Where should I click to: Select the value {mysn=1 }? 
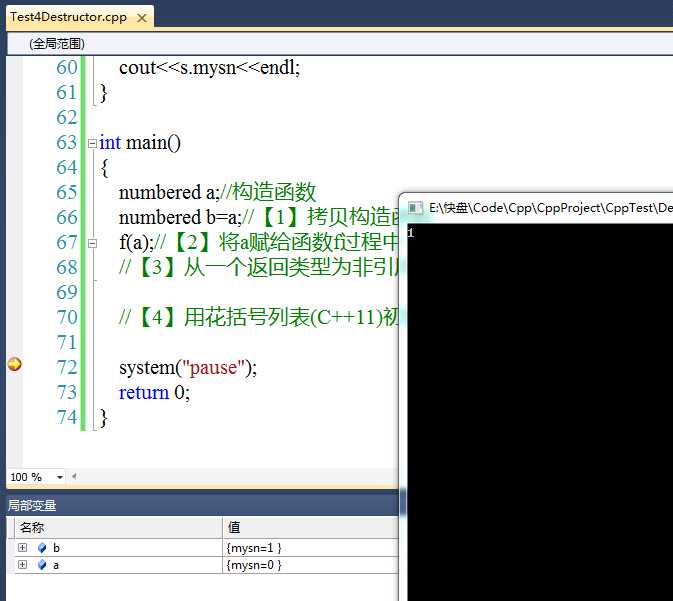[x=254, y=548]
